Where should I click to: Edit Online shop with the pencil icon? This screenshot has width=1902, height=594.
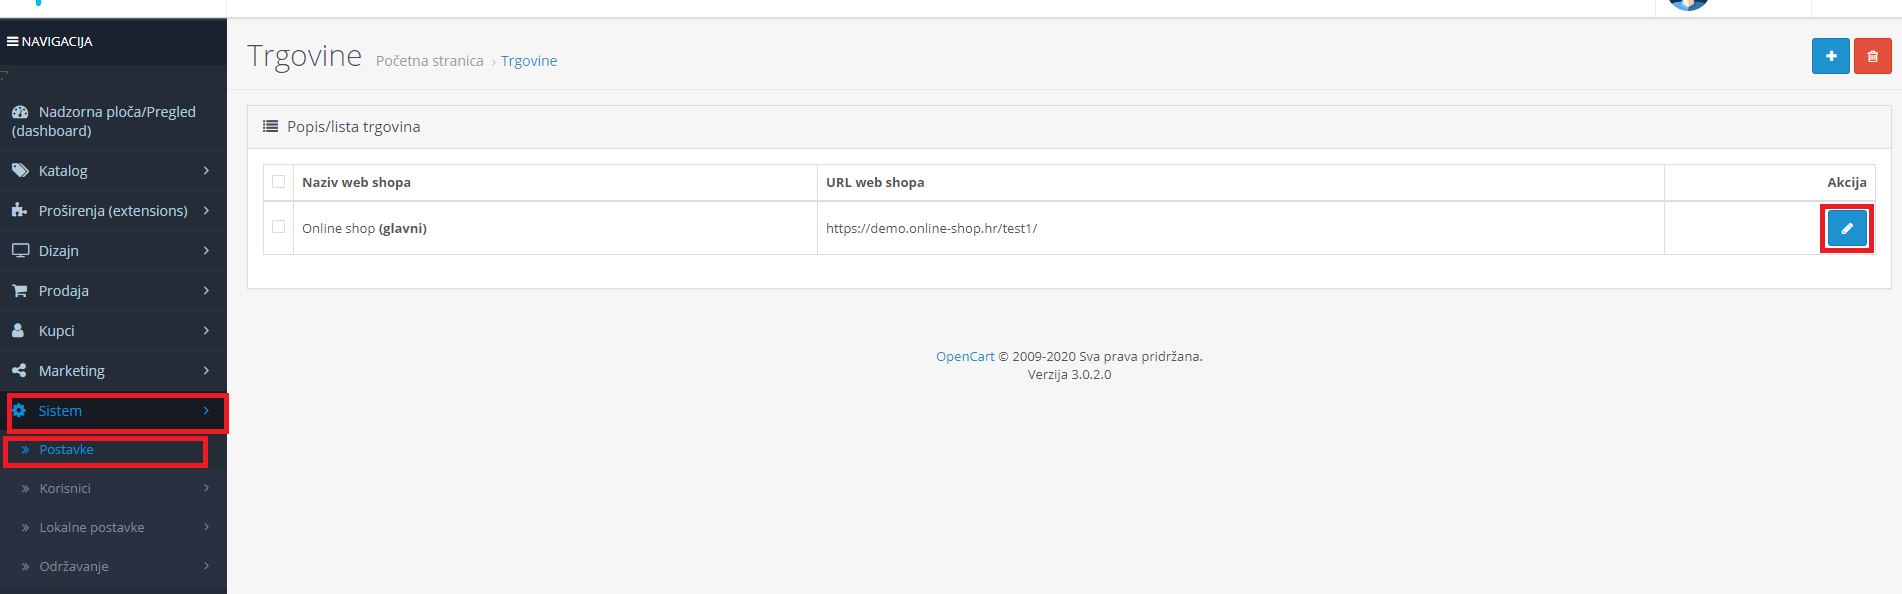pyautogui.click(x=1847, y=228)
